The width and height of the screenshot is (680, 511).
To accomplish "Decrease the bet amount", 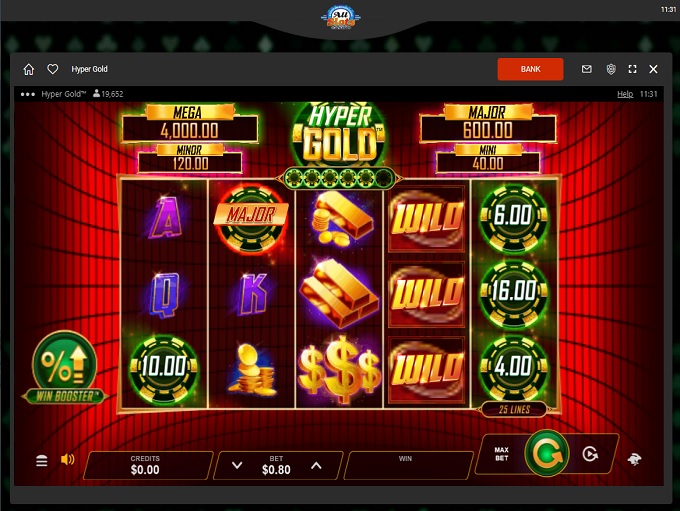I will click(x=237, y=465).
